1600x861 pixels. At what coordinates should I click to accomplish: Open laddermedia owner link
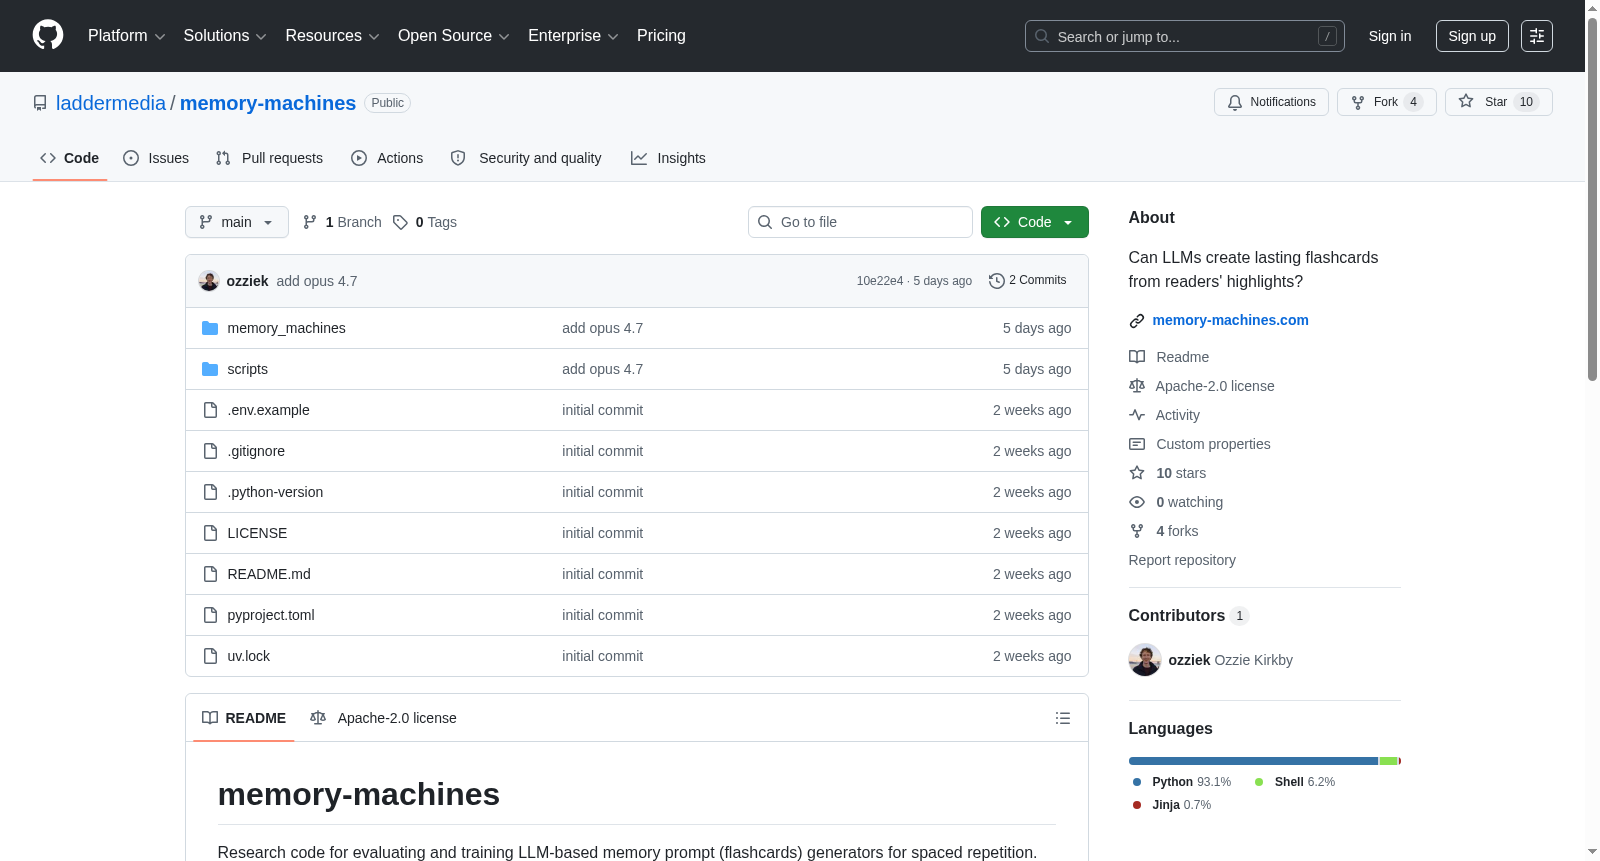(x=111, y=103)
